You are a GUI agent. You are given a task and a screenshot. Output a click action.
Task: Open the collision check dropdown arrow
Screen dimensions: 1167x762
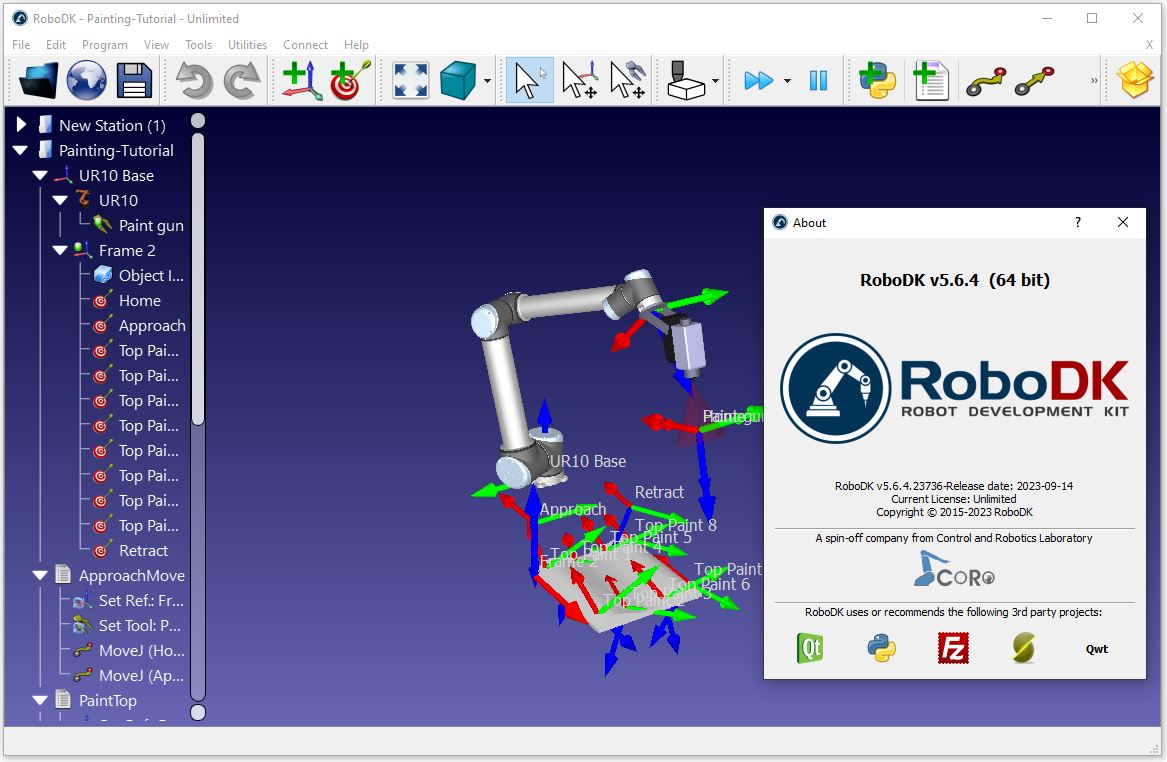coord(715,80)
